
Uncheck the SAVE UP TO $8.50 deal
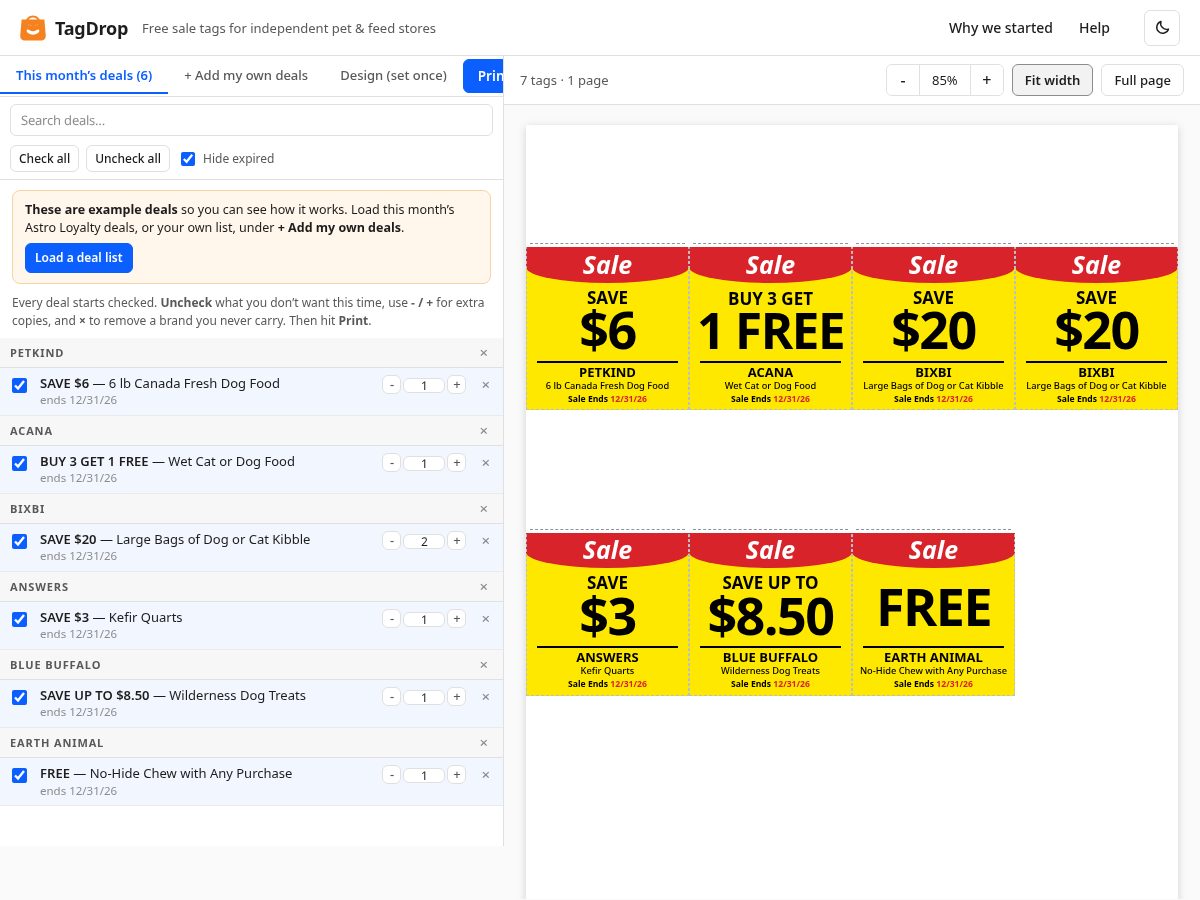click(19, 697)
